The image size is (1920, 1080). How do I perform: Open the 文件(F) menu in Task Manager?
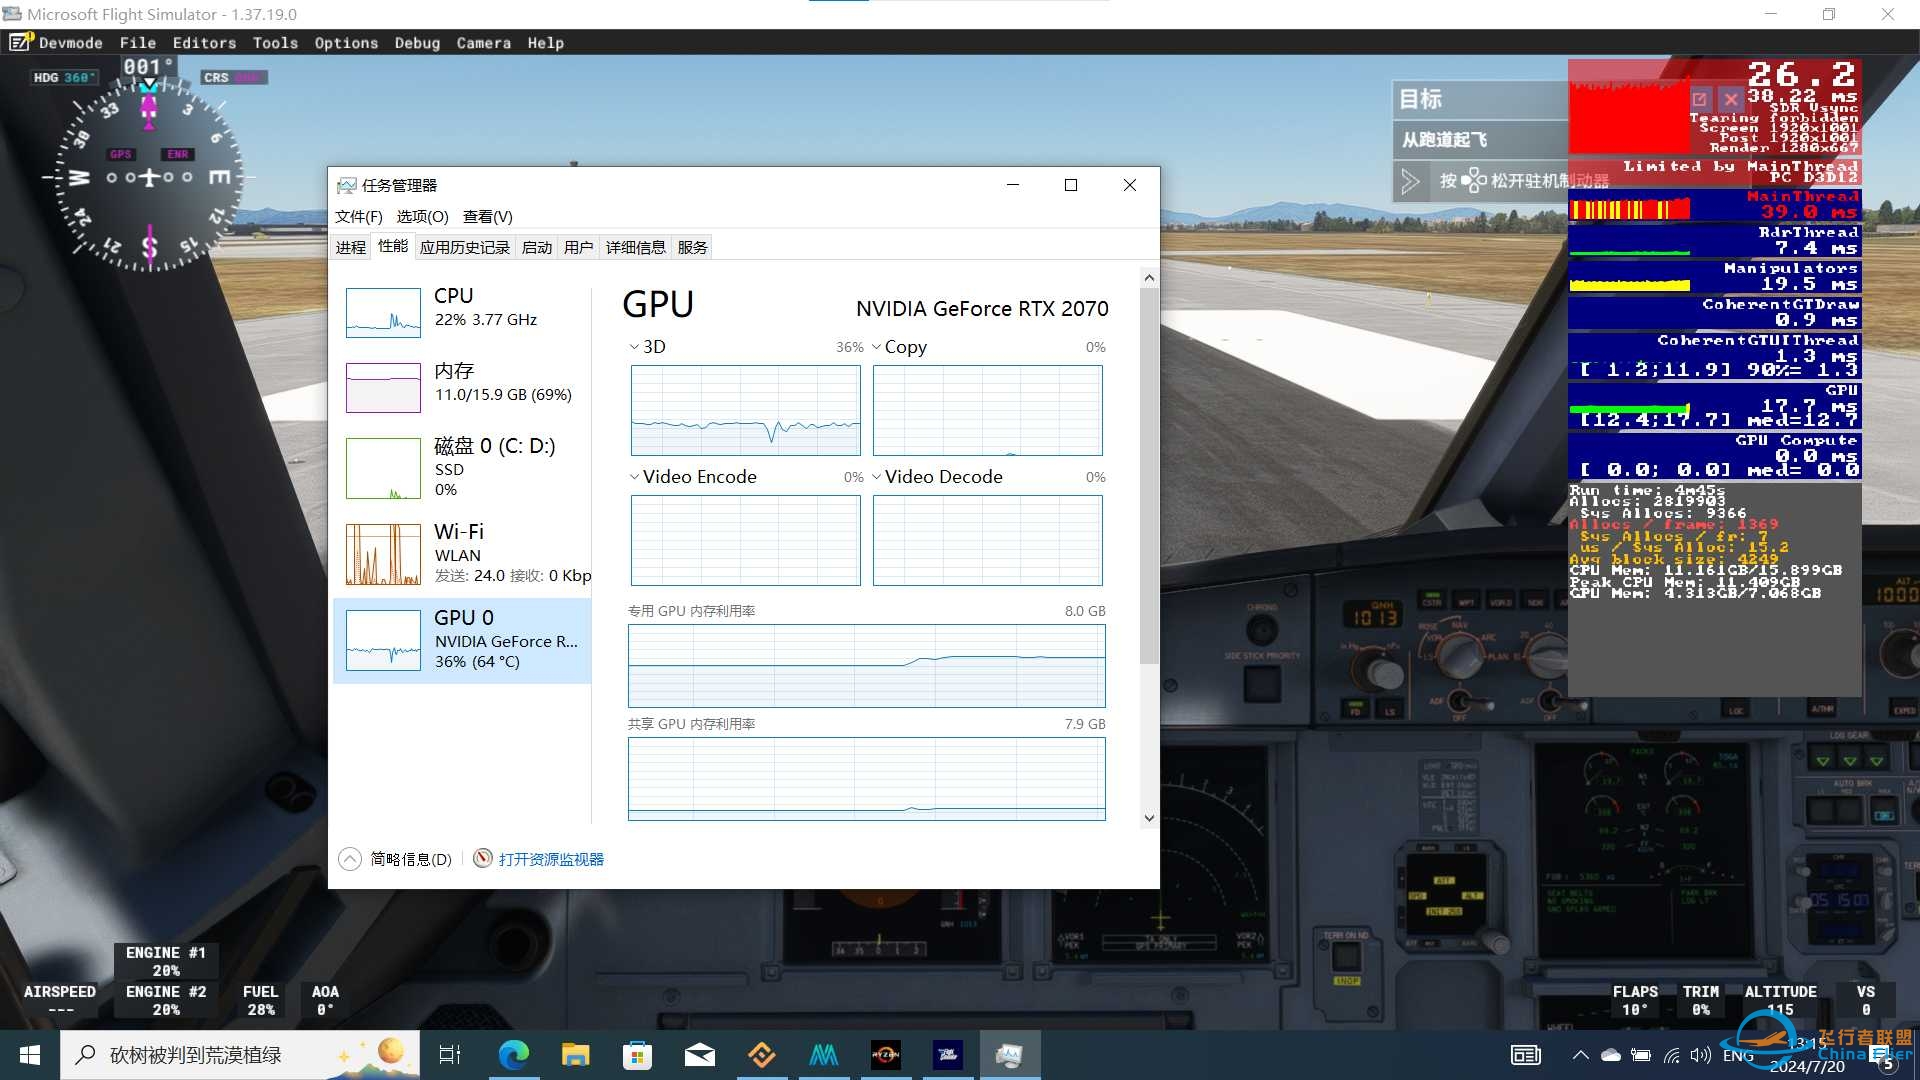click(x=358, y=216)
